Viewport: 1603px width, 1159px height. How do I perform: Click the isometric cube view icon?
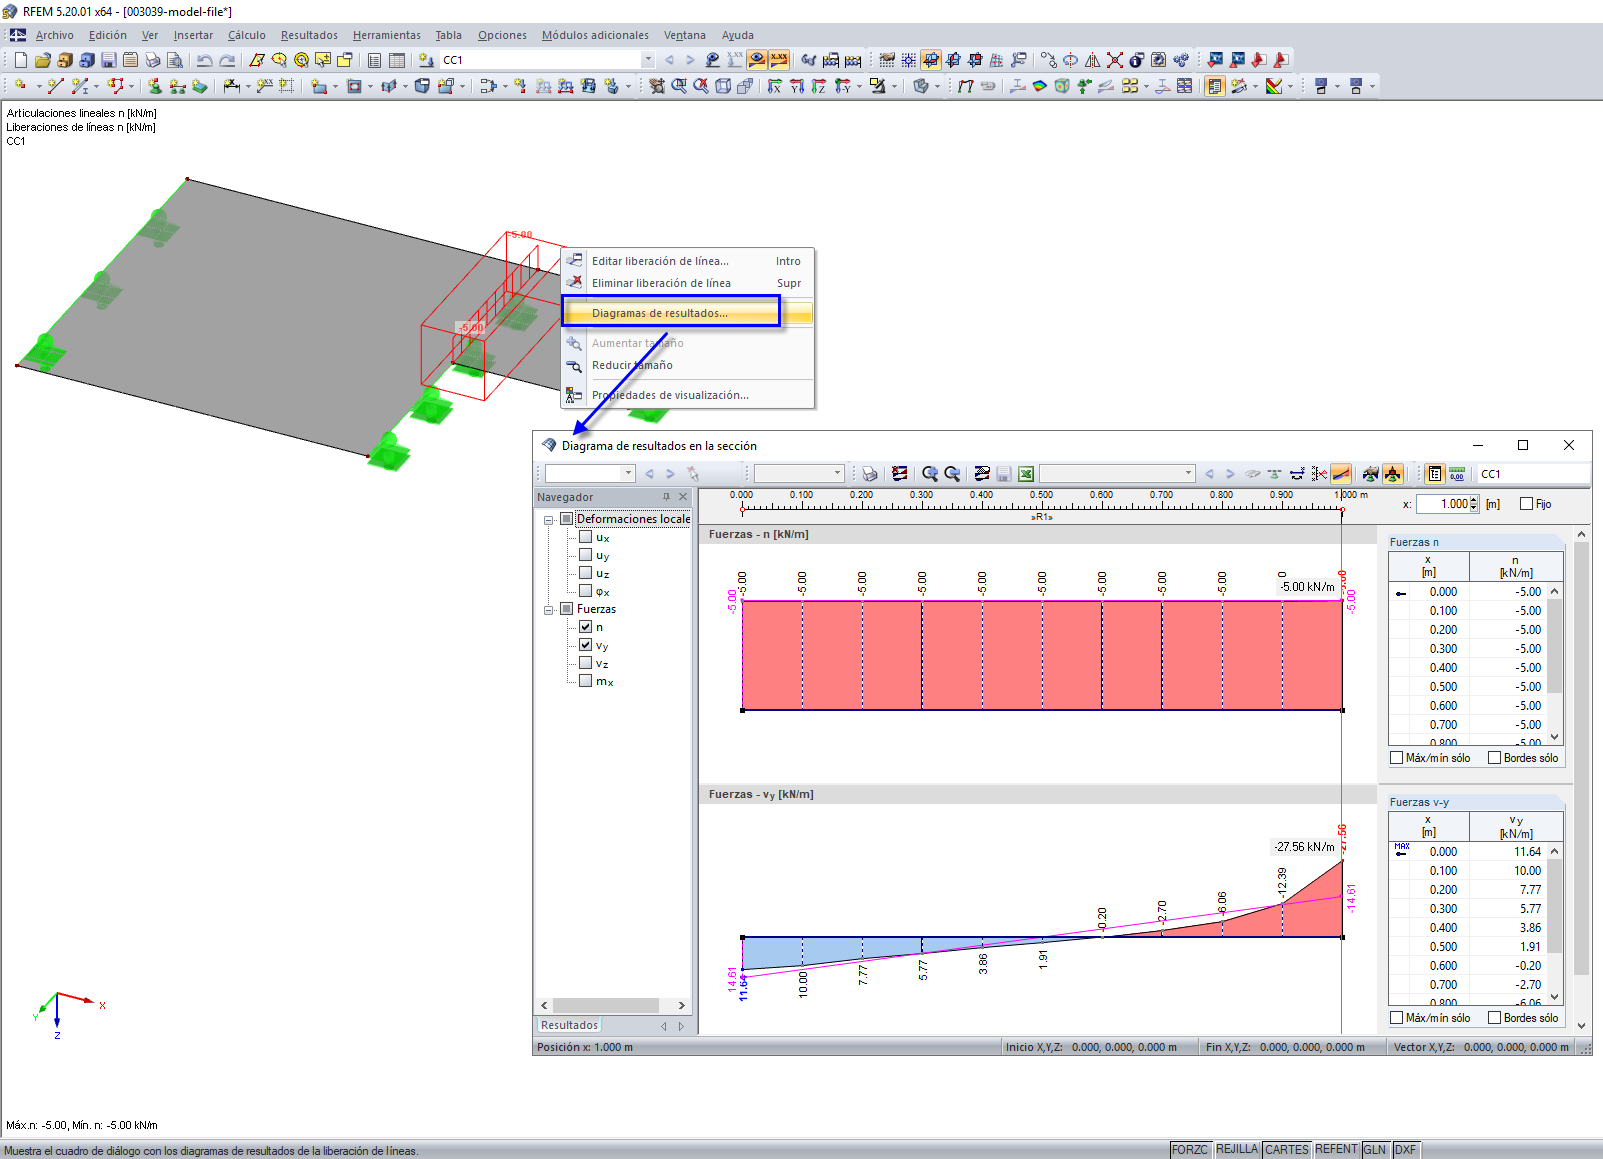coord(723,86)
